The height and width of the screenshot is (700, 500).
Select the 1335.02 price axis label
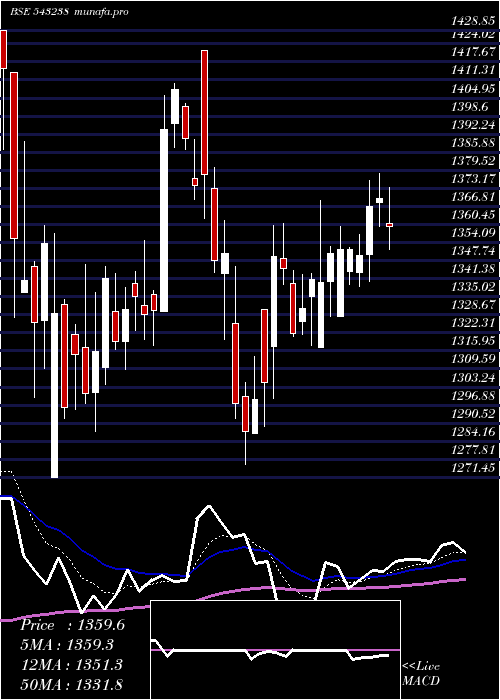pos(473,287)
